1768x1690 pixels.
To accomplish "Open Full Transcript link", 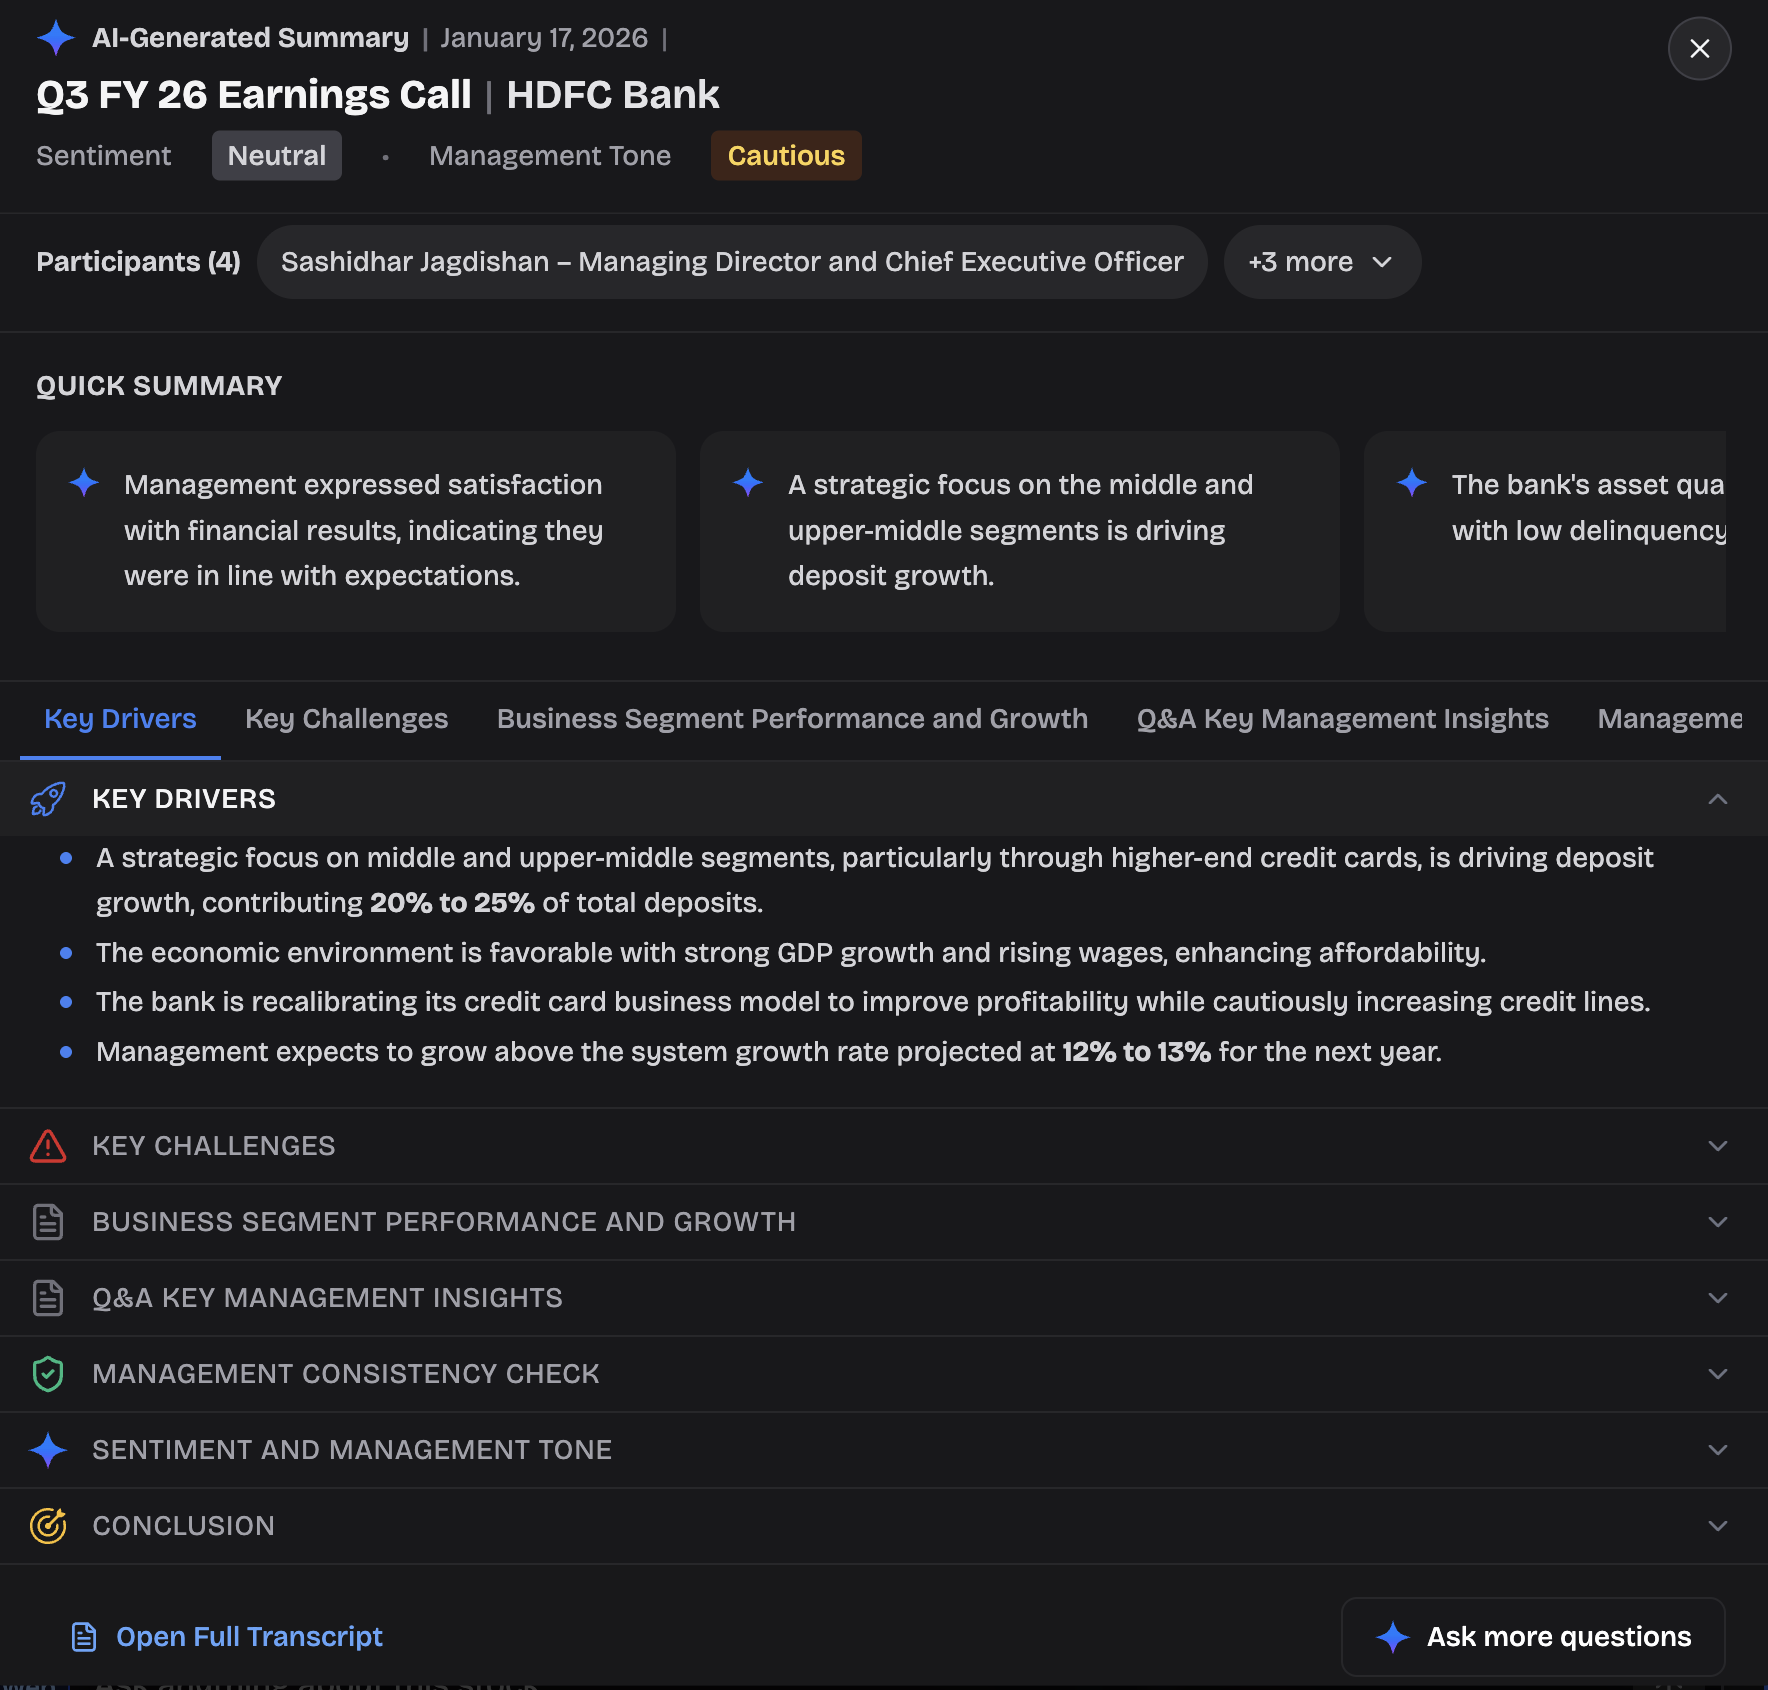I will (x=249, y=1637).
